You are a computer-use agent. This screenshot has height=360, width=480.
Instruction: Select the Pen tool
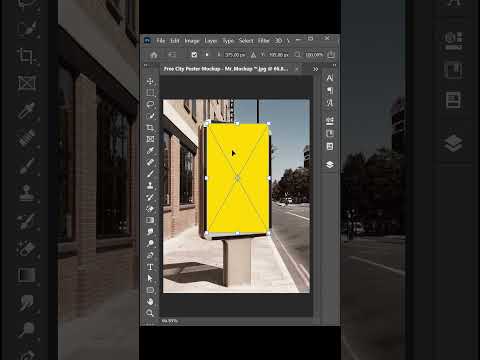click(150, 255)
